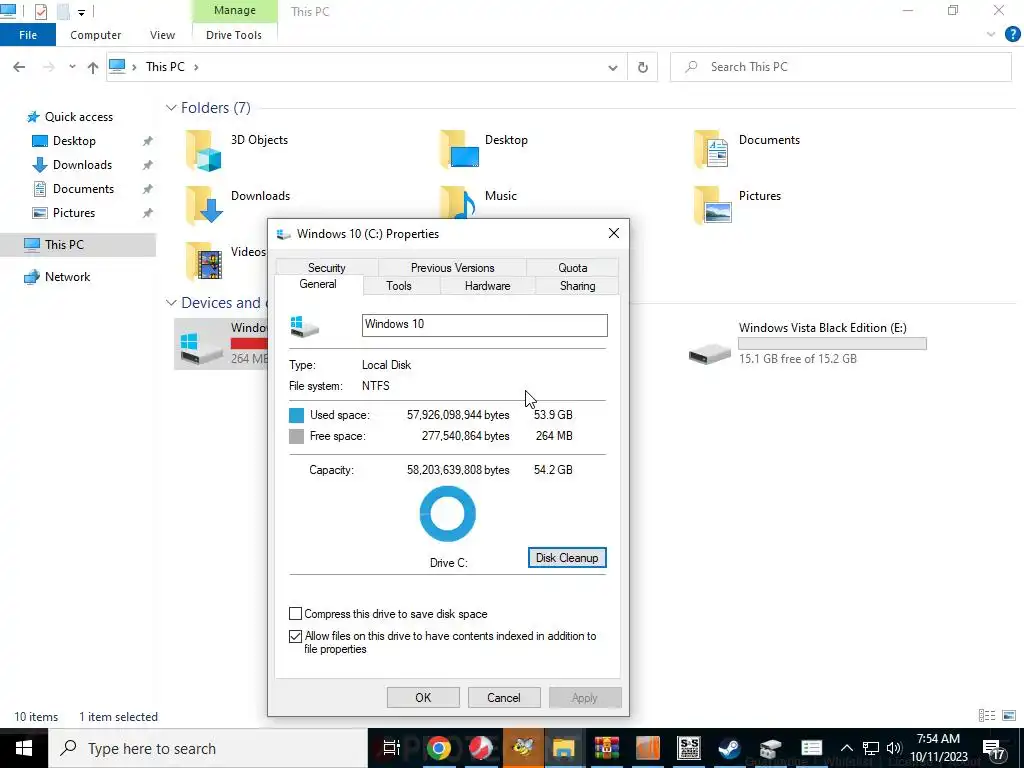Image resolution: width=1024 pixels, height=768 pixels.
Task: Switch to the Quota tab
Action: point(573,268)
